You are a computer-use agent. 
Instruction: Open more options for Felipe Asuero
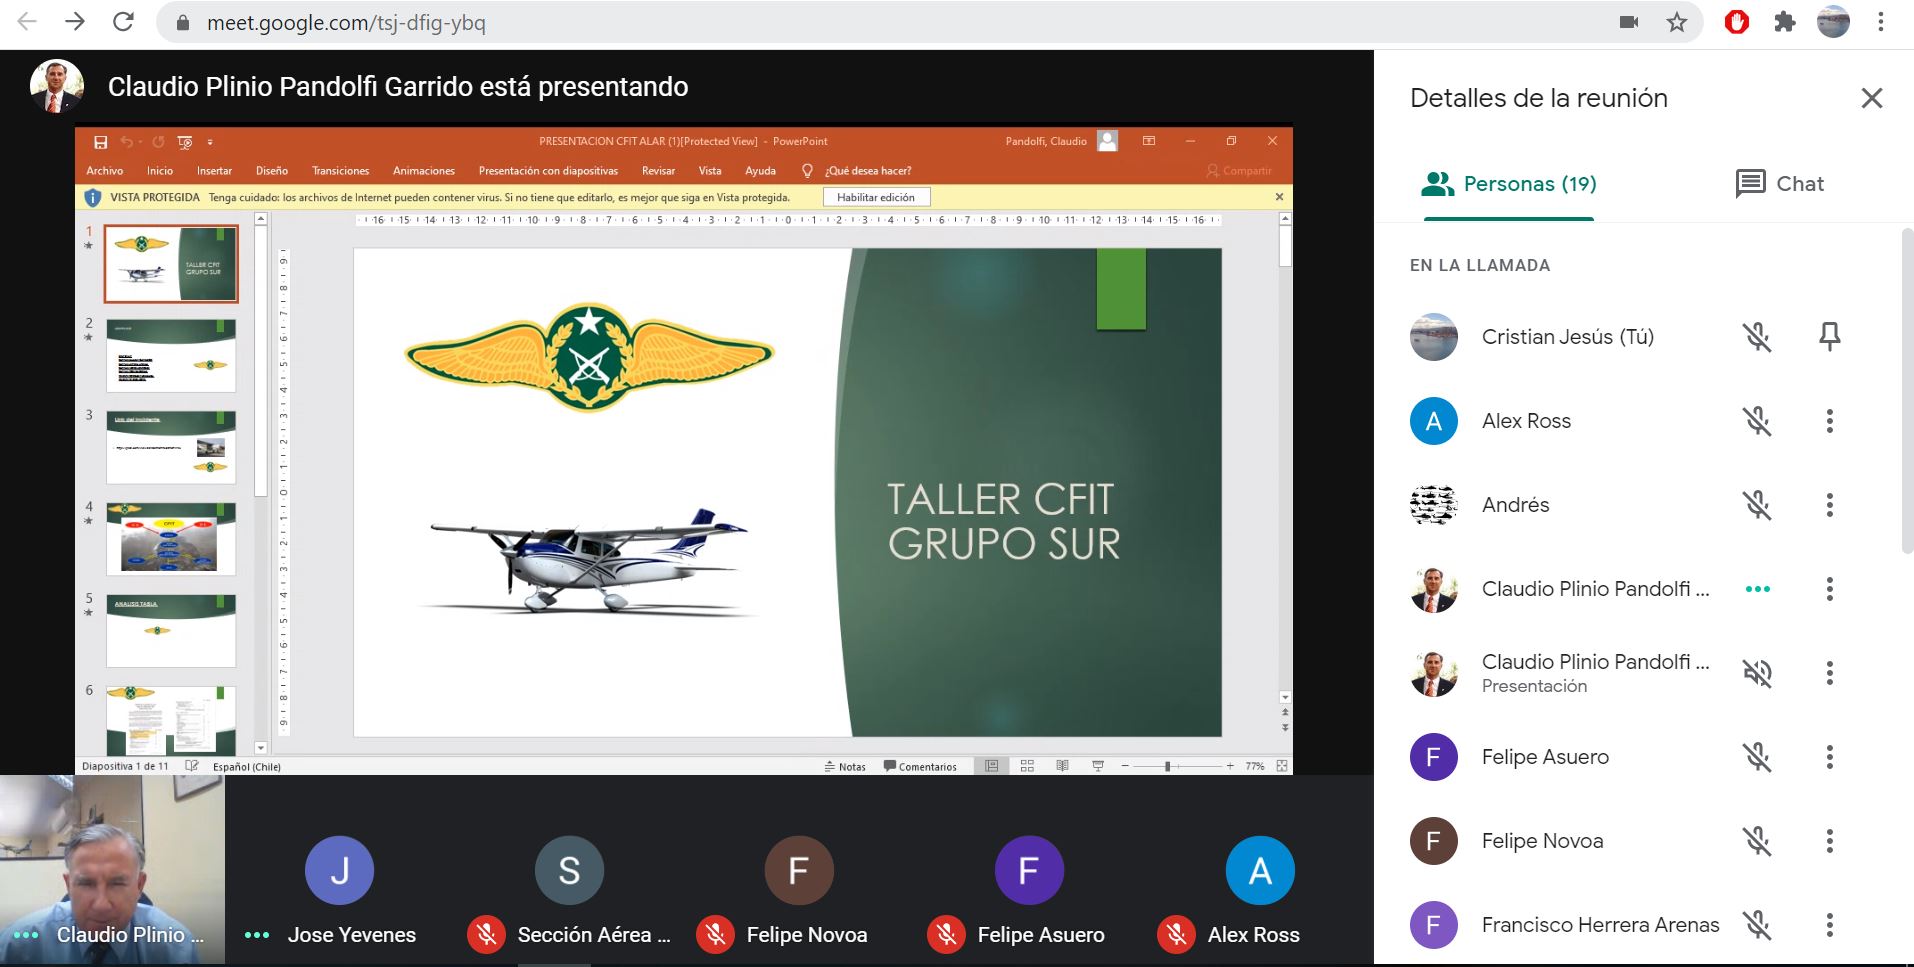(1830, 757)
